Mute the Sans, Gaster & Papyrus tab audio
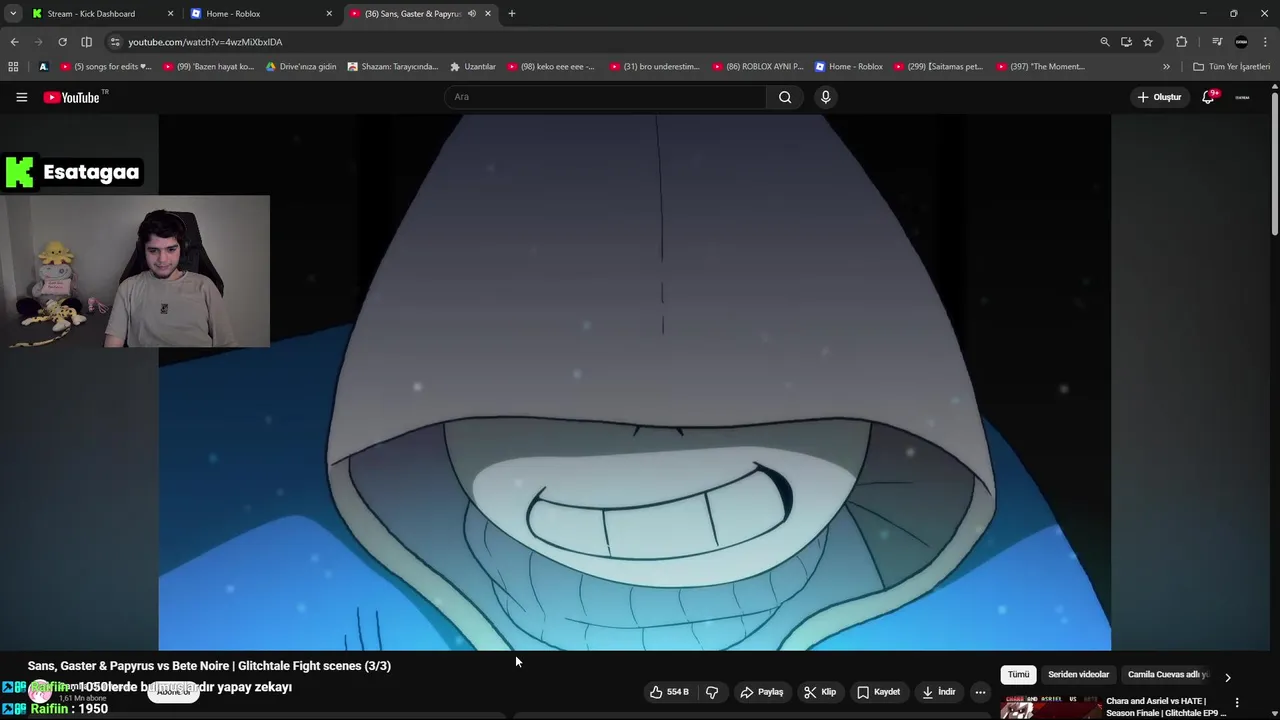This screenshot has width=1280, height=720. pyautogui.click(x=472, y=14)
